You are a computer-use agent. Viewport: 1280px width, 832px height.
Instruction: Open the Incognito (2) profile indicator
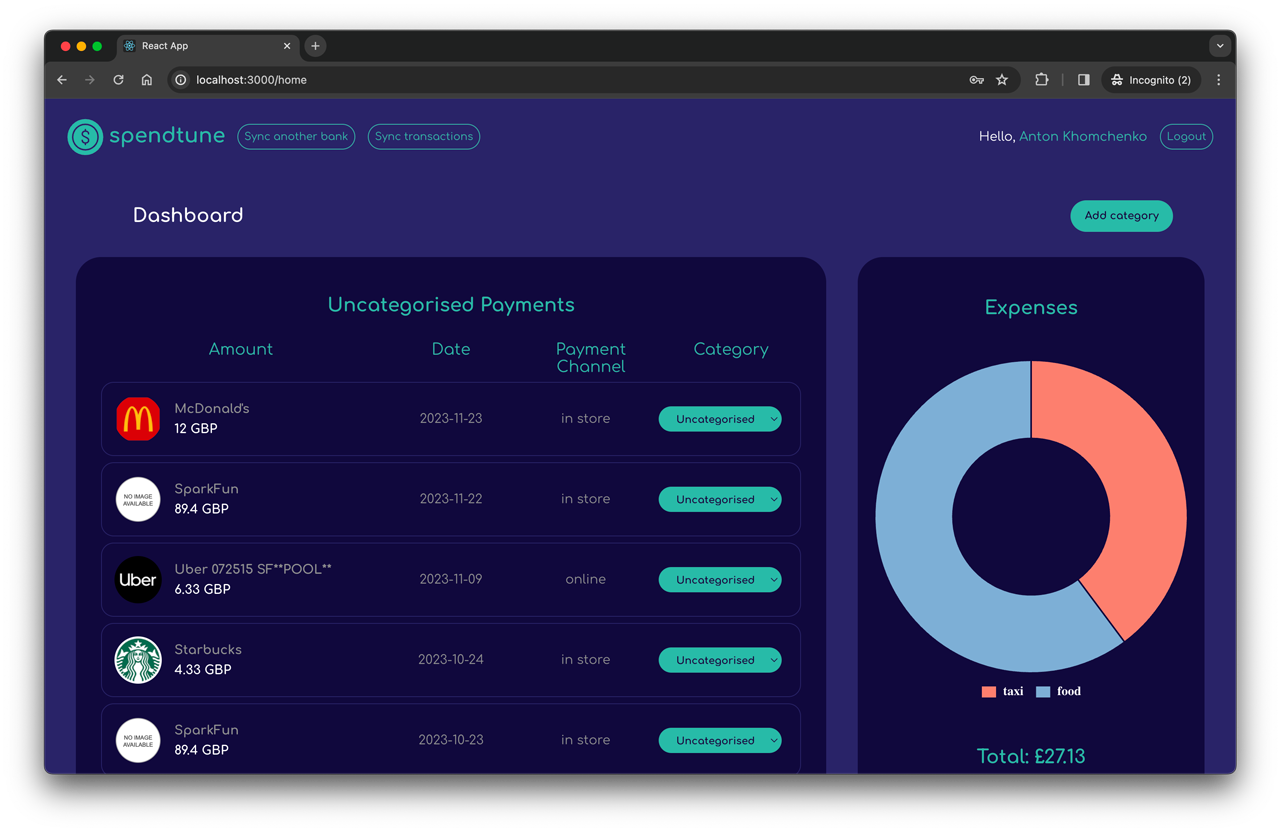[x=1151, y=80]
